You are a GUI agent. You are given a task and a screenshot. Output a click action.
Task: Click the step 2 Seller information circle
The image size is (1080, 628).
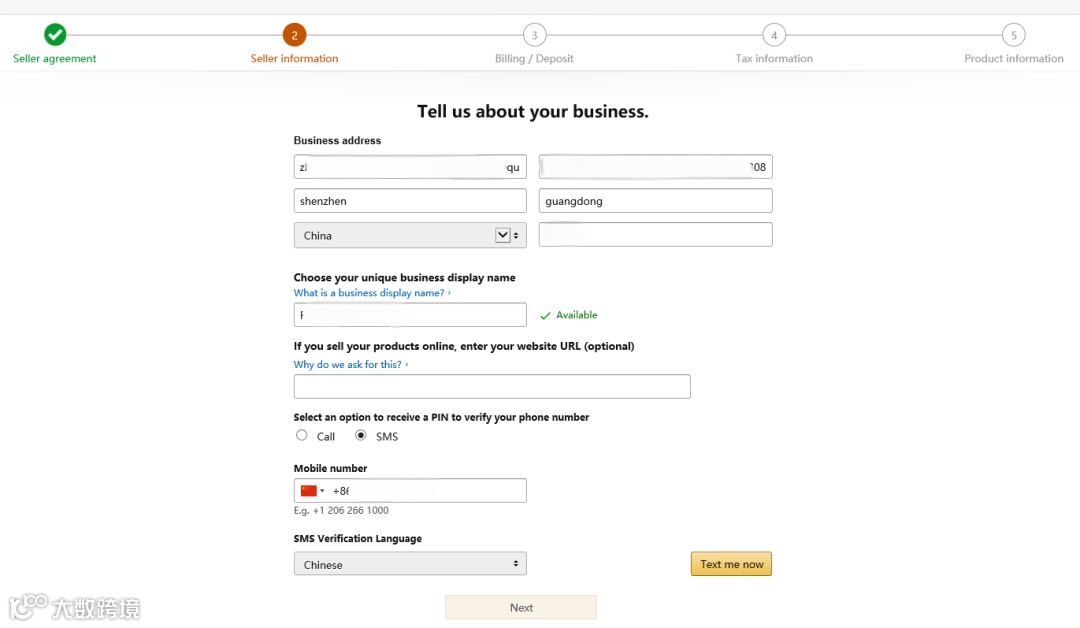294,35
